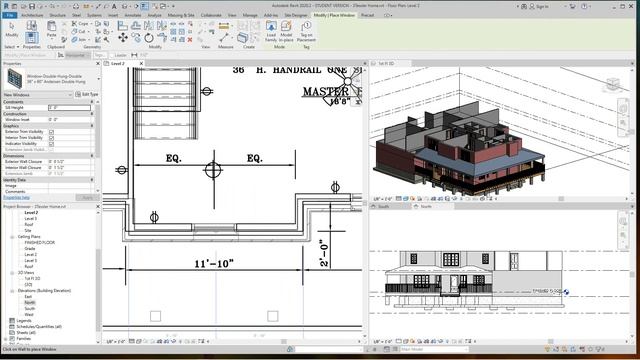
Task: Collapse the Dimensions section
Action: point(92,156)
